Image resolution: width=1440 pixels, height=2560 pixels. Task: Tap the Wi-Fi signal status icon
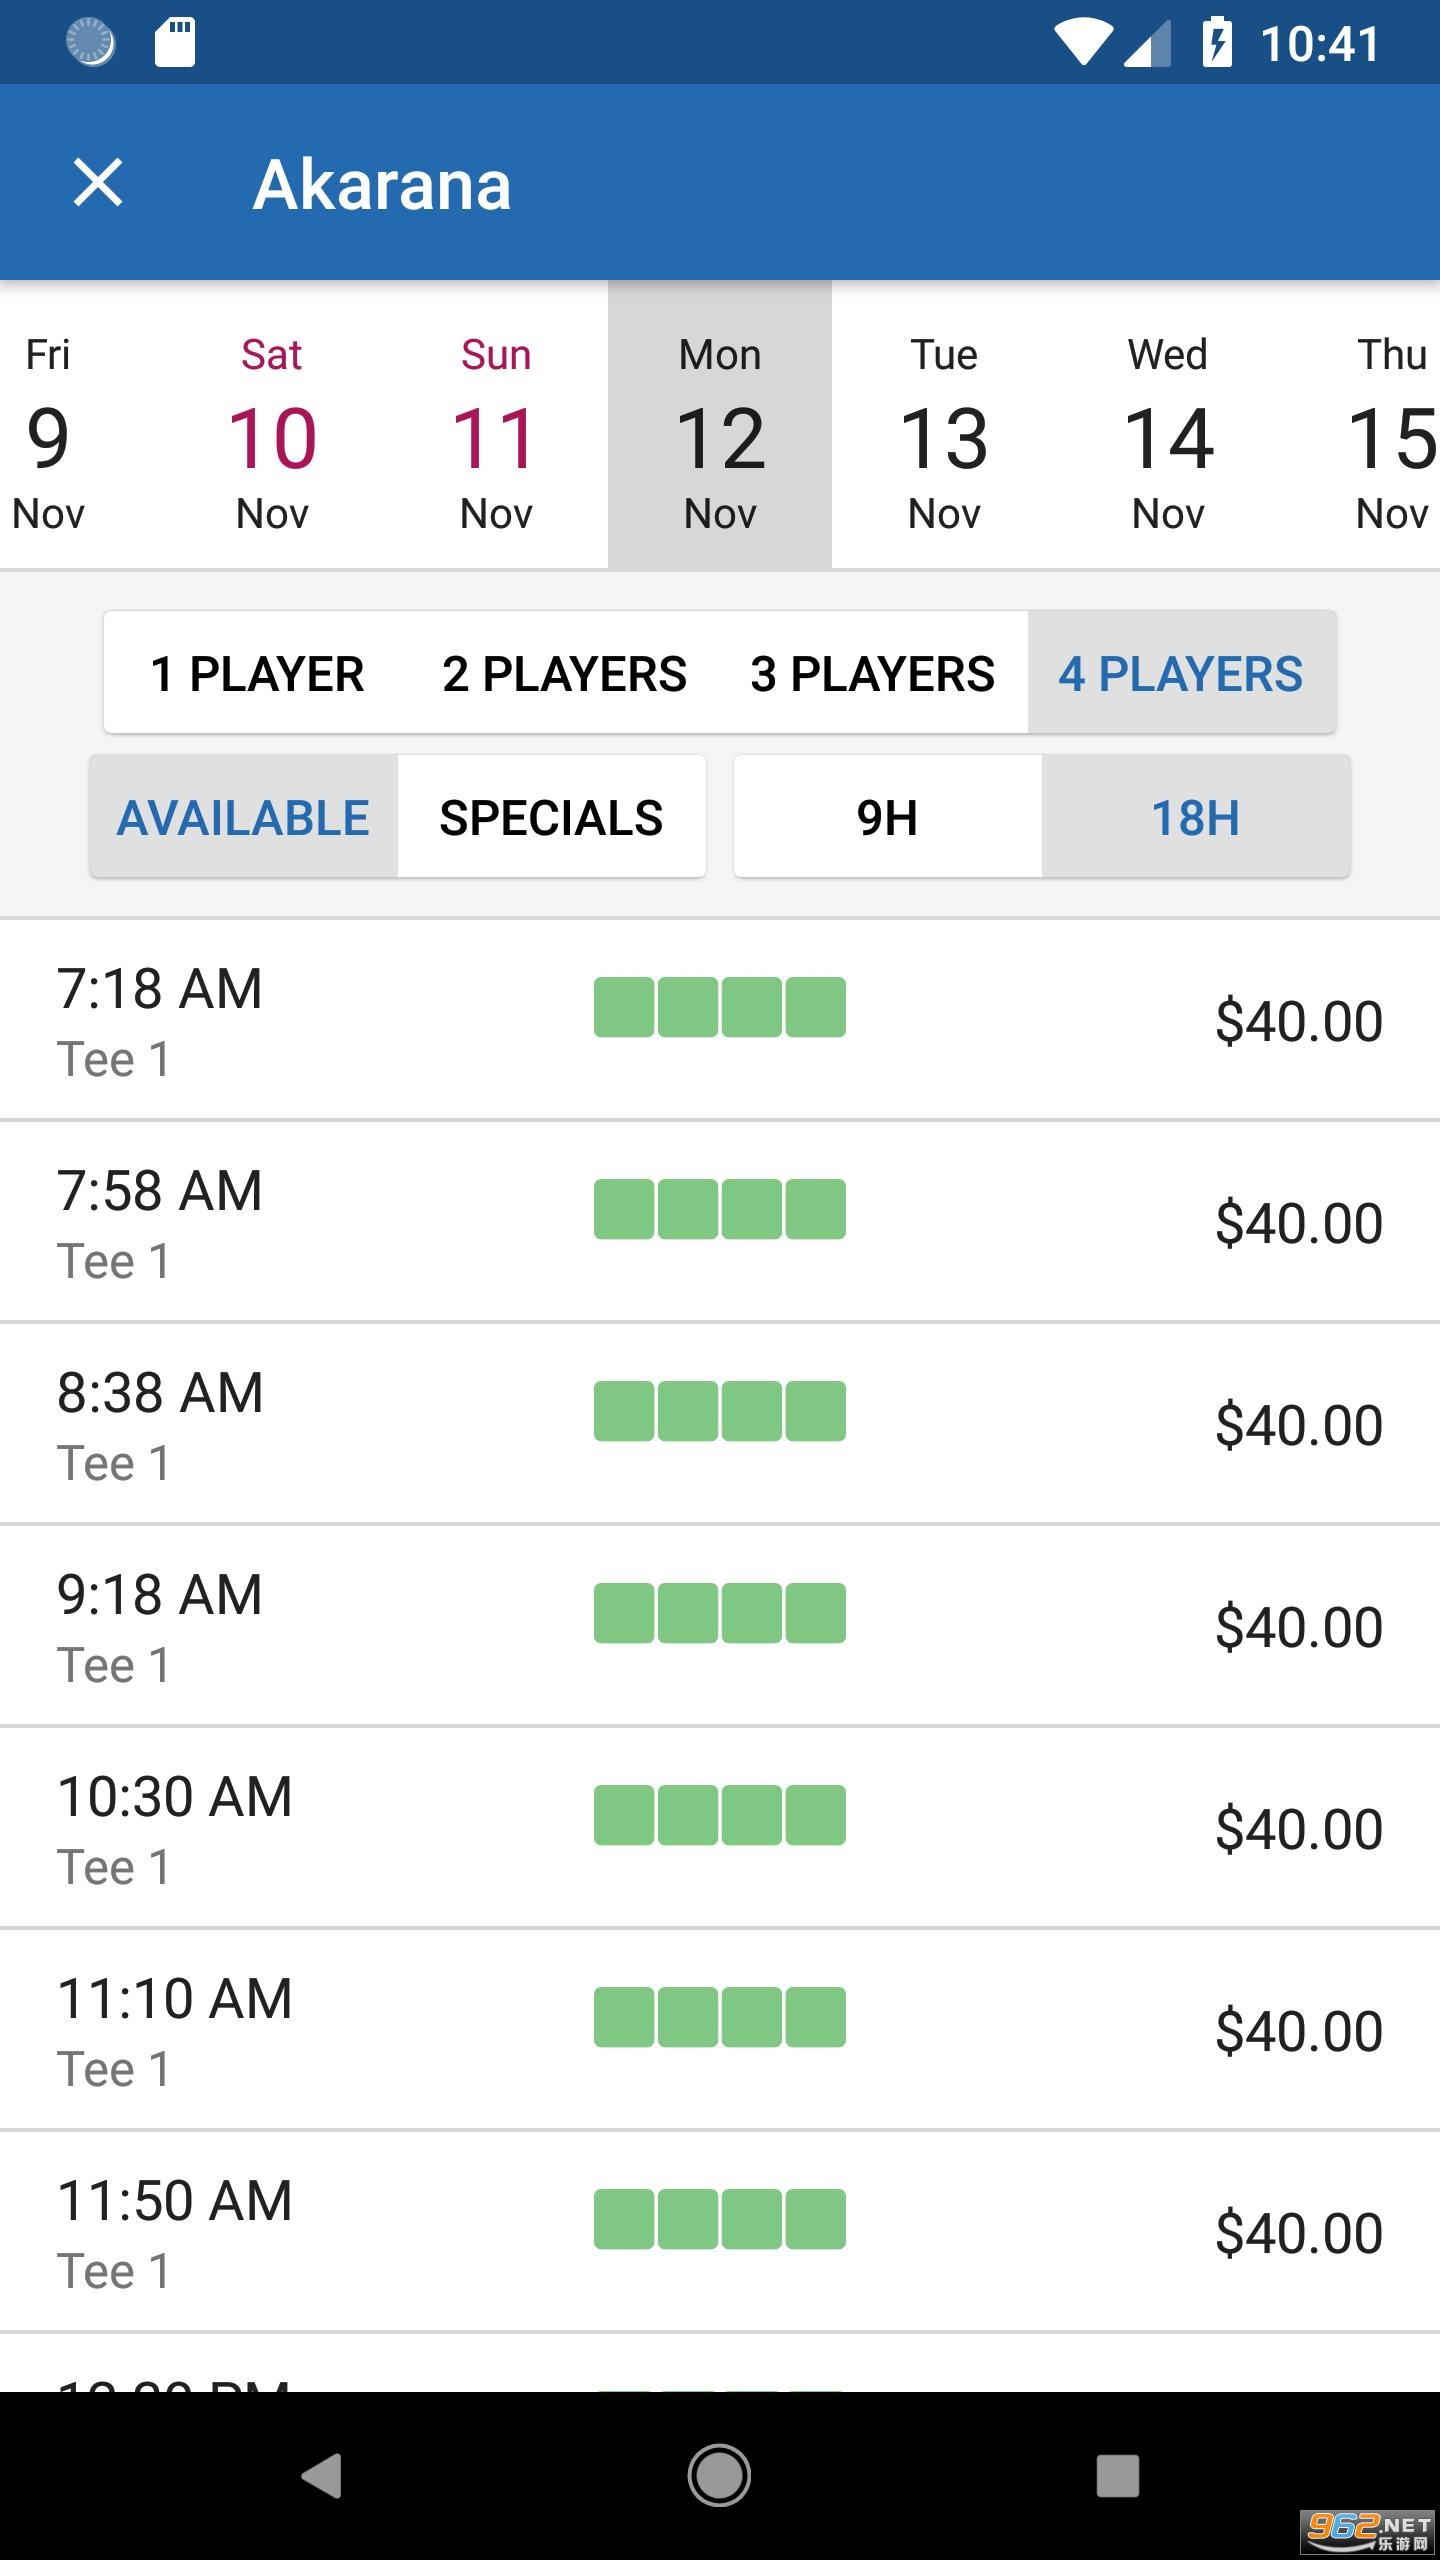(x=1083, y=44)
